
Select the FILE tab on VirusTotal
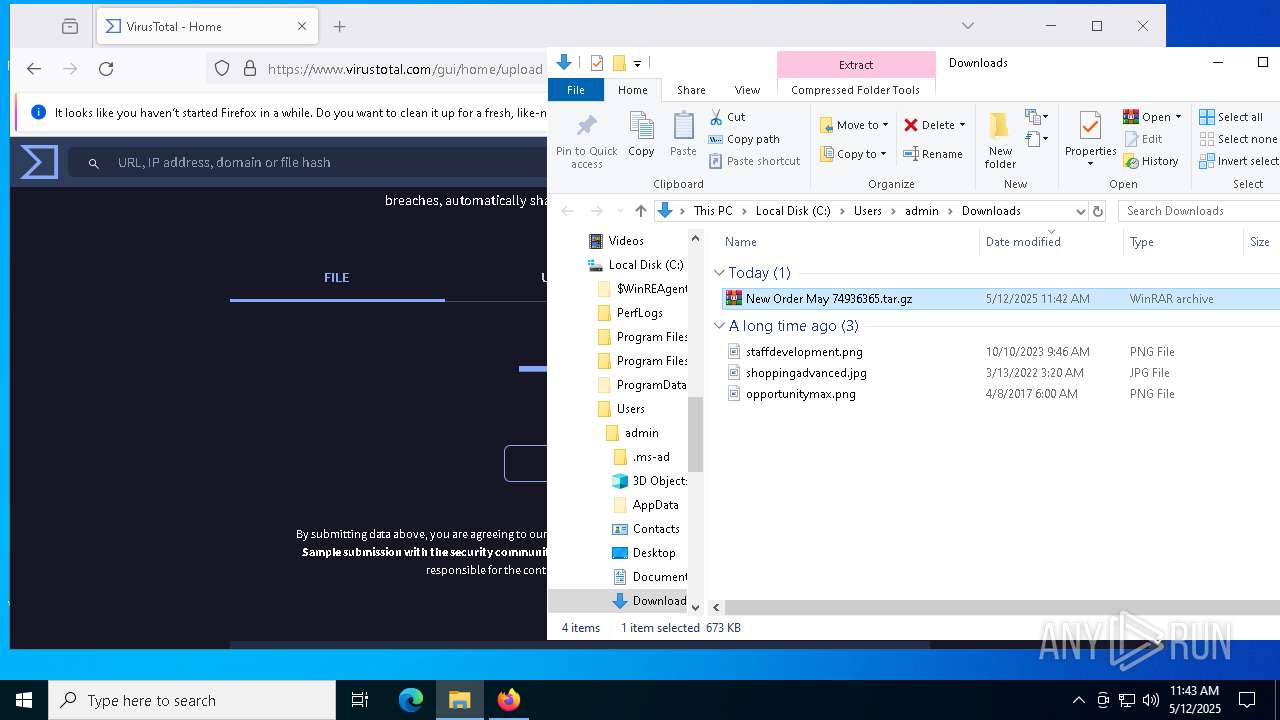337,278
